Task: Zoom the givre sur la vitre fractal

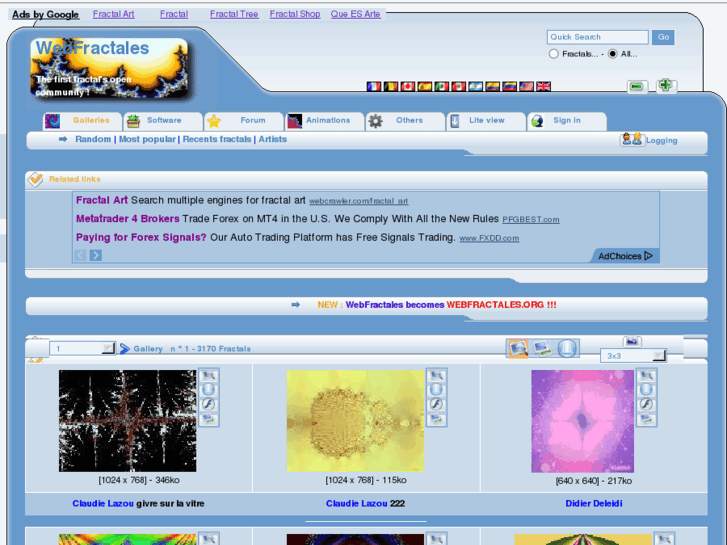Action: [209, 376]
